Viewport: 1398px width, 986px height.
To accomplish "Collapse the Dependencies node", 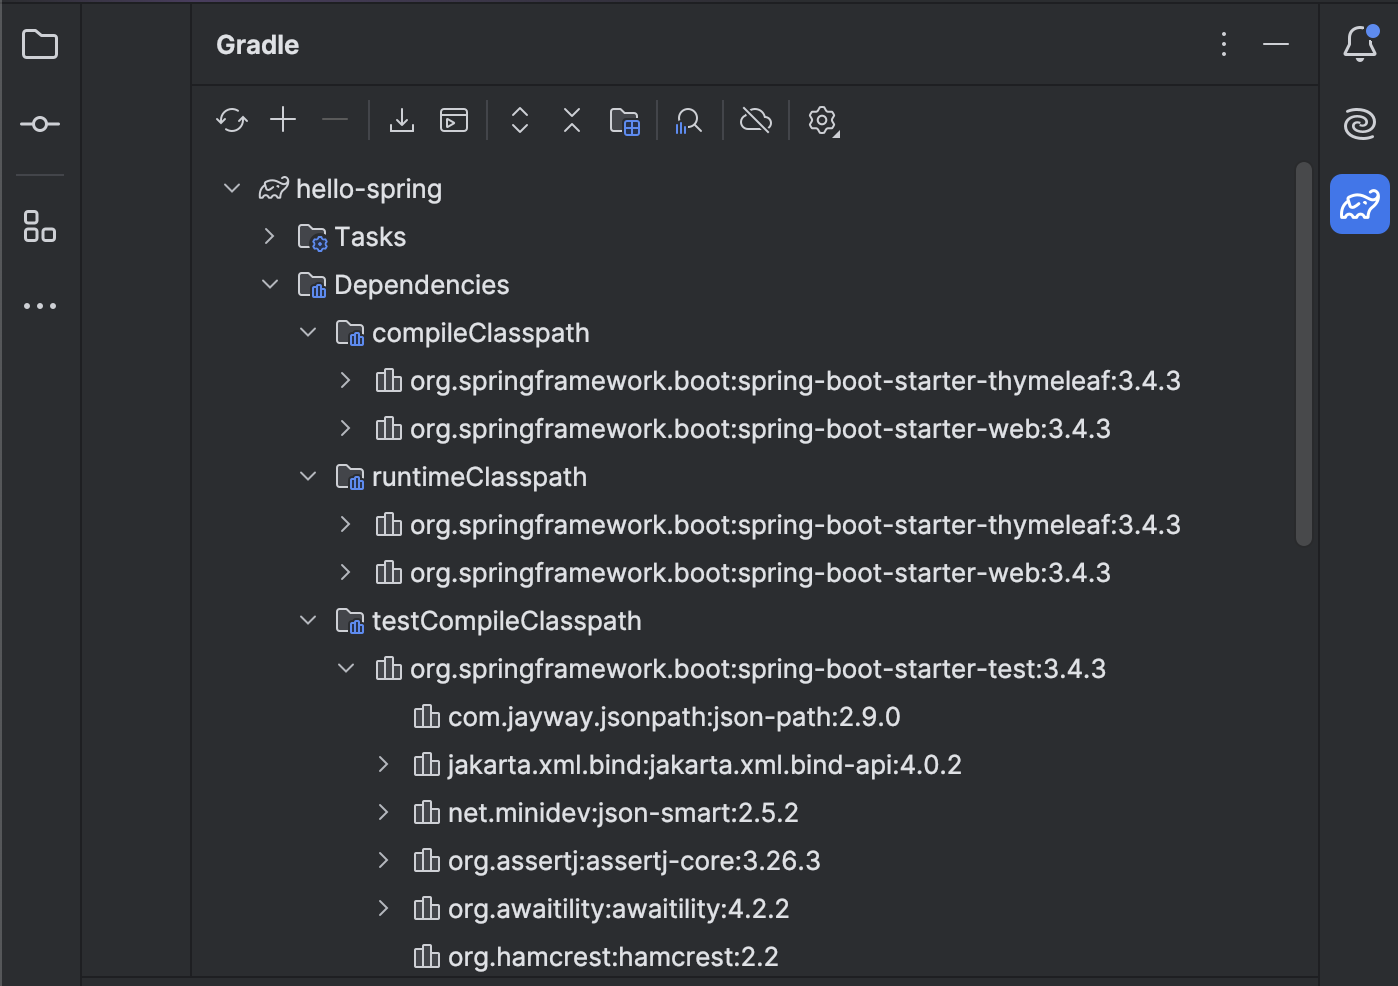I will pyautogui.click(x=270, y=284).
